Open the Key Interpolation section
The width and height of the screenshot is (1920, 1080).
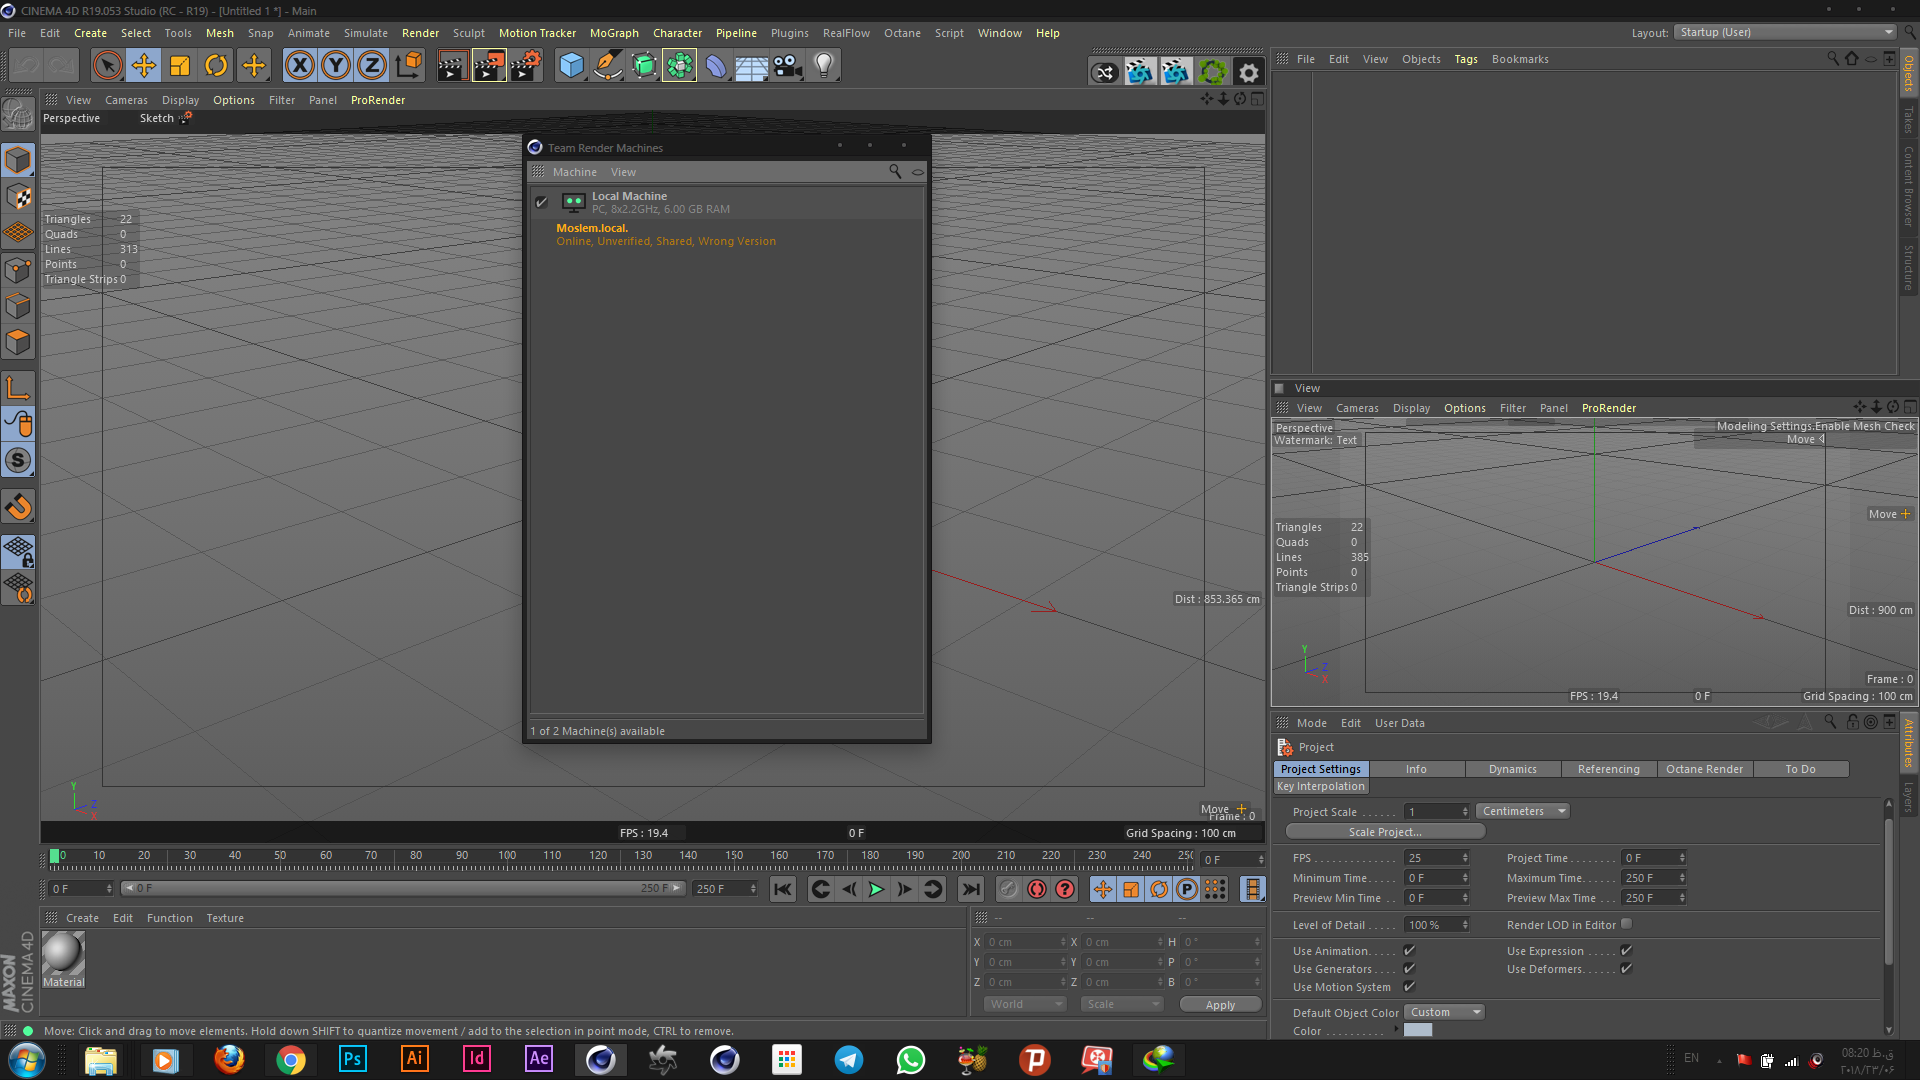(x=1320, y=786)
